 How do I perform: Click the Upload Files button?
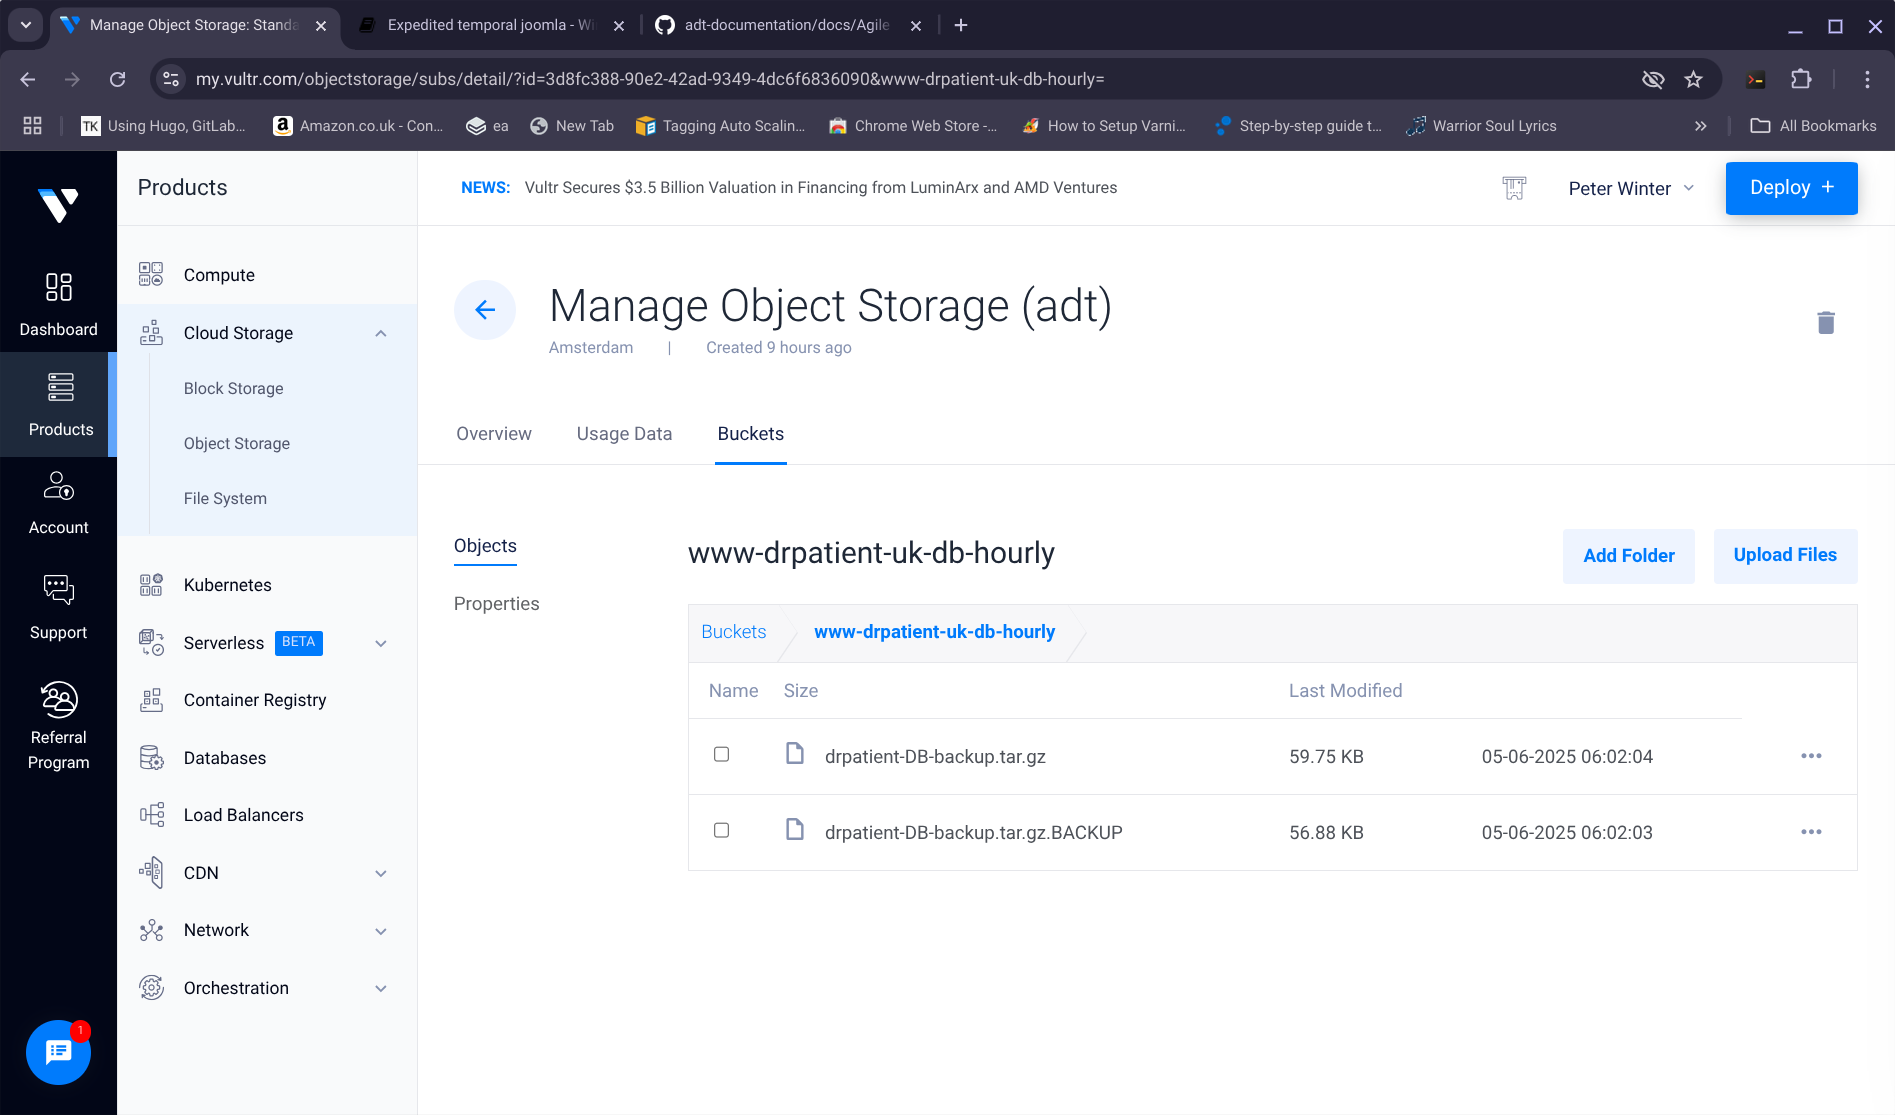pyautogui.click(x=1785, y=555)
